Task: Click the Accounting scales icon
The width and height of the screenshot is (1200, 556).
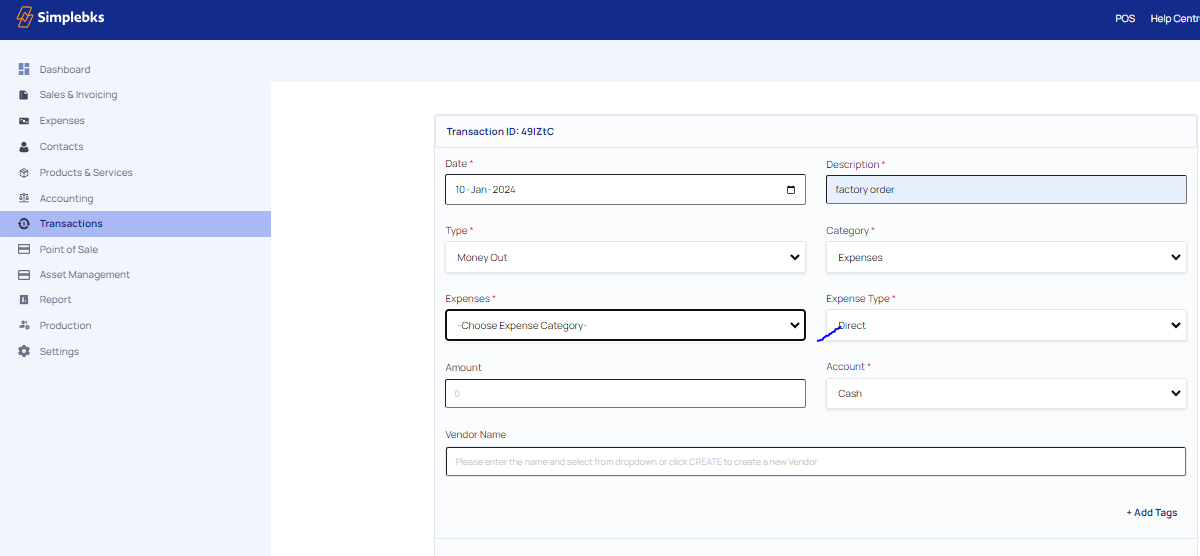Action: (24, 199)
